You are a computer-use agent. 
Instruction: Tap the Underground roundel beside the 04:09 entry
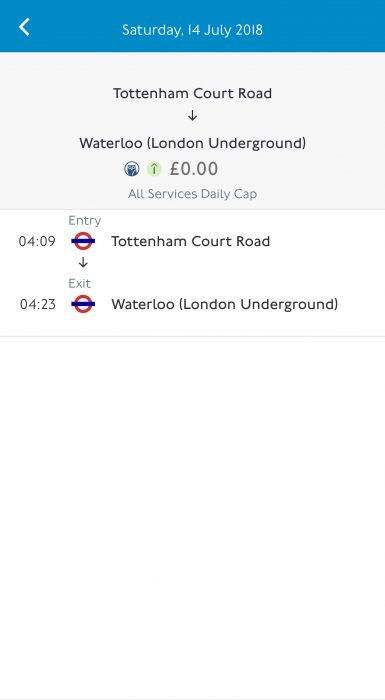83,241
